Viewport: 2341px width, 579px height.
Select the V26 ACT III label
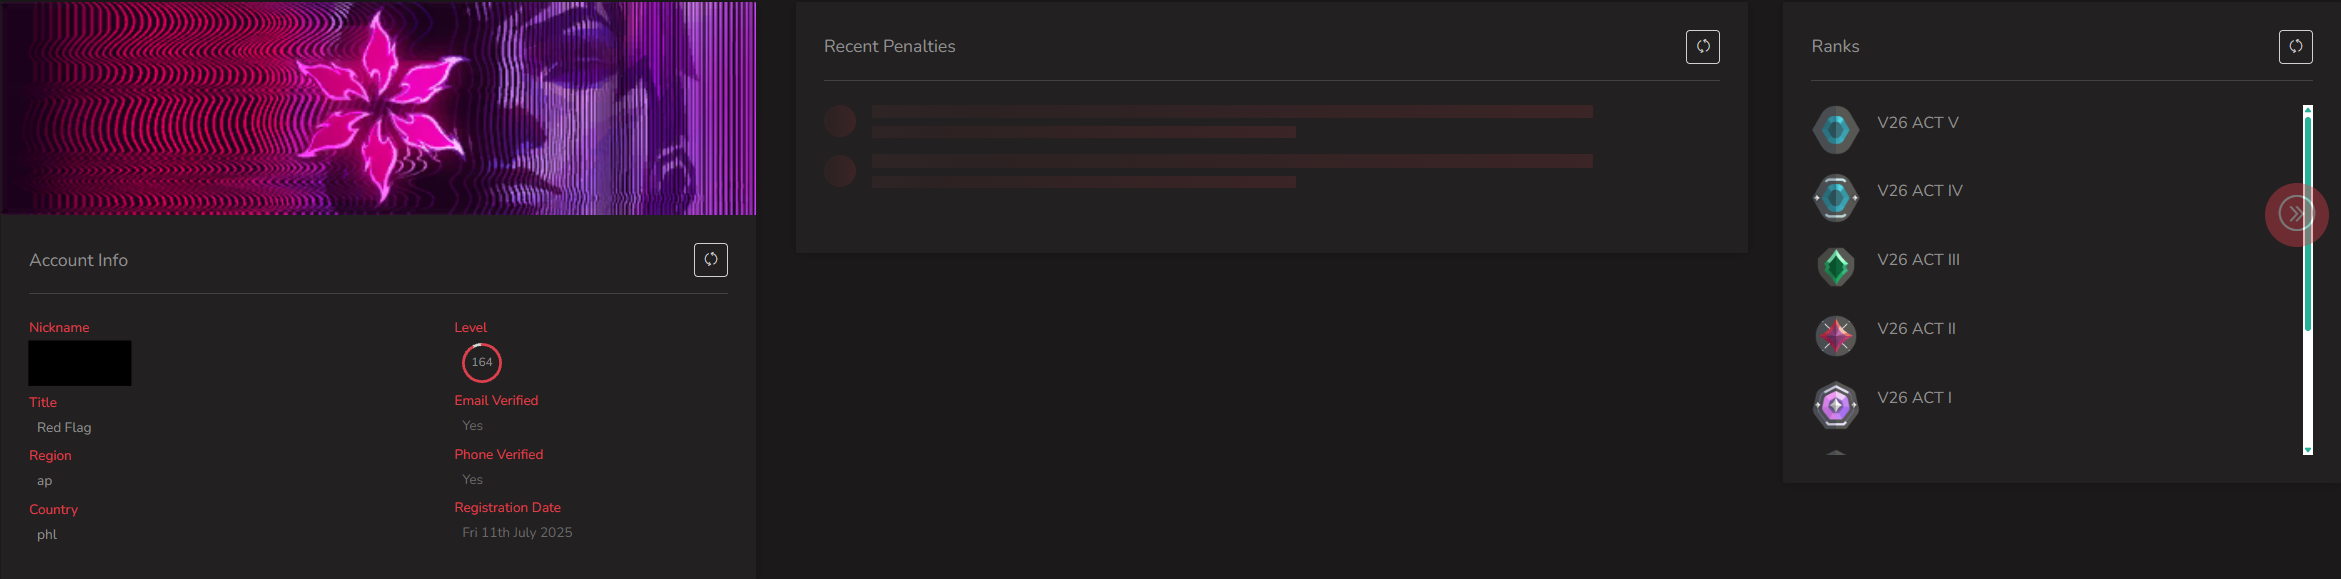(1918, 259)
